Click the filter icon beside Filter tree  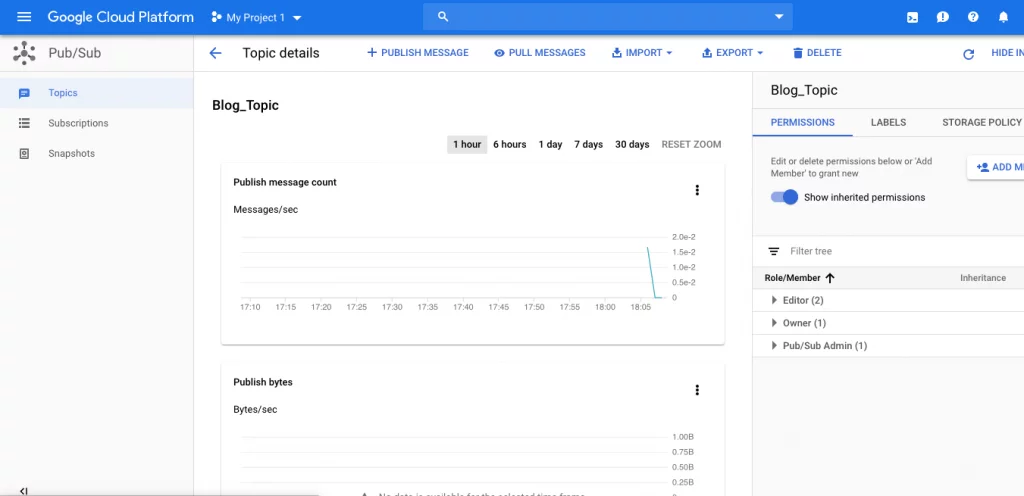click(x=774, y=251)
